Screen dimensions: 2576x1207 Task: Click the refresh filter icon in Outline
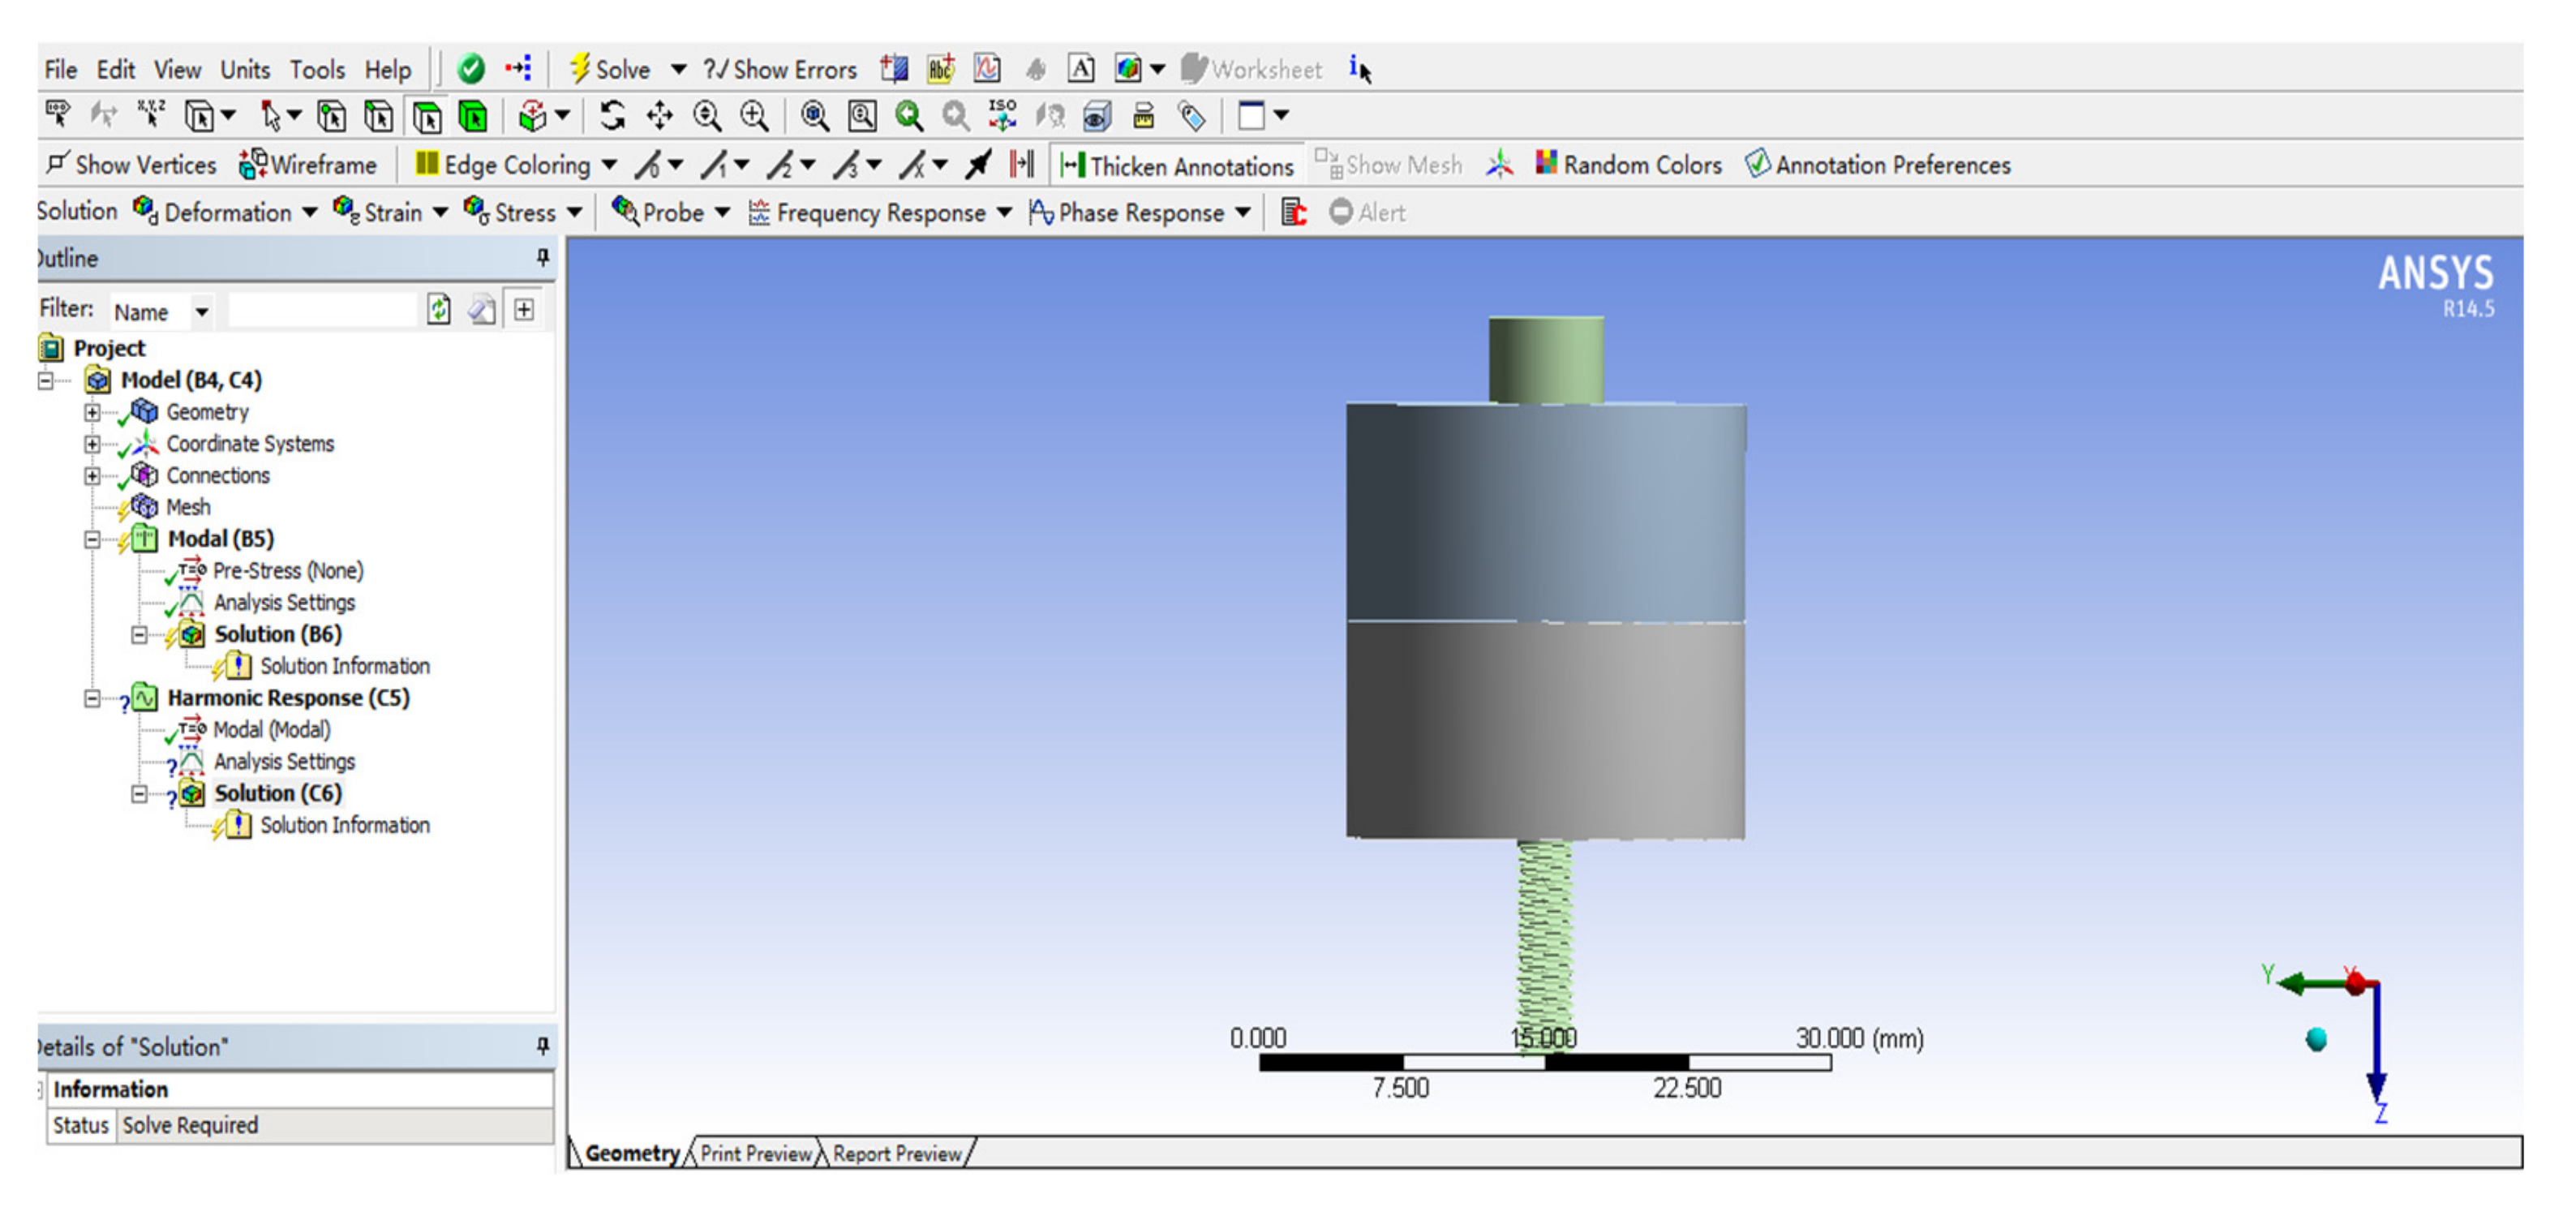[438, 310]
